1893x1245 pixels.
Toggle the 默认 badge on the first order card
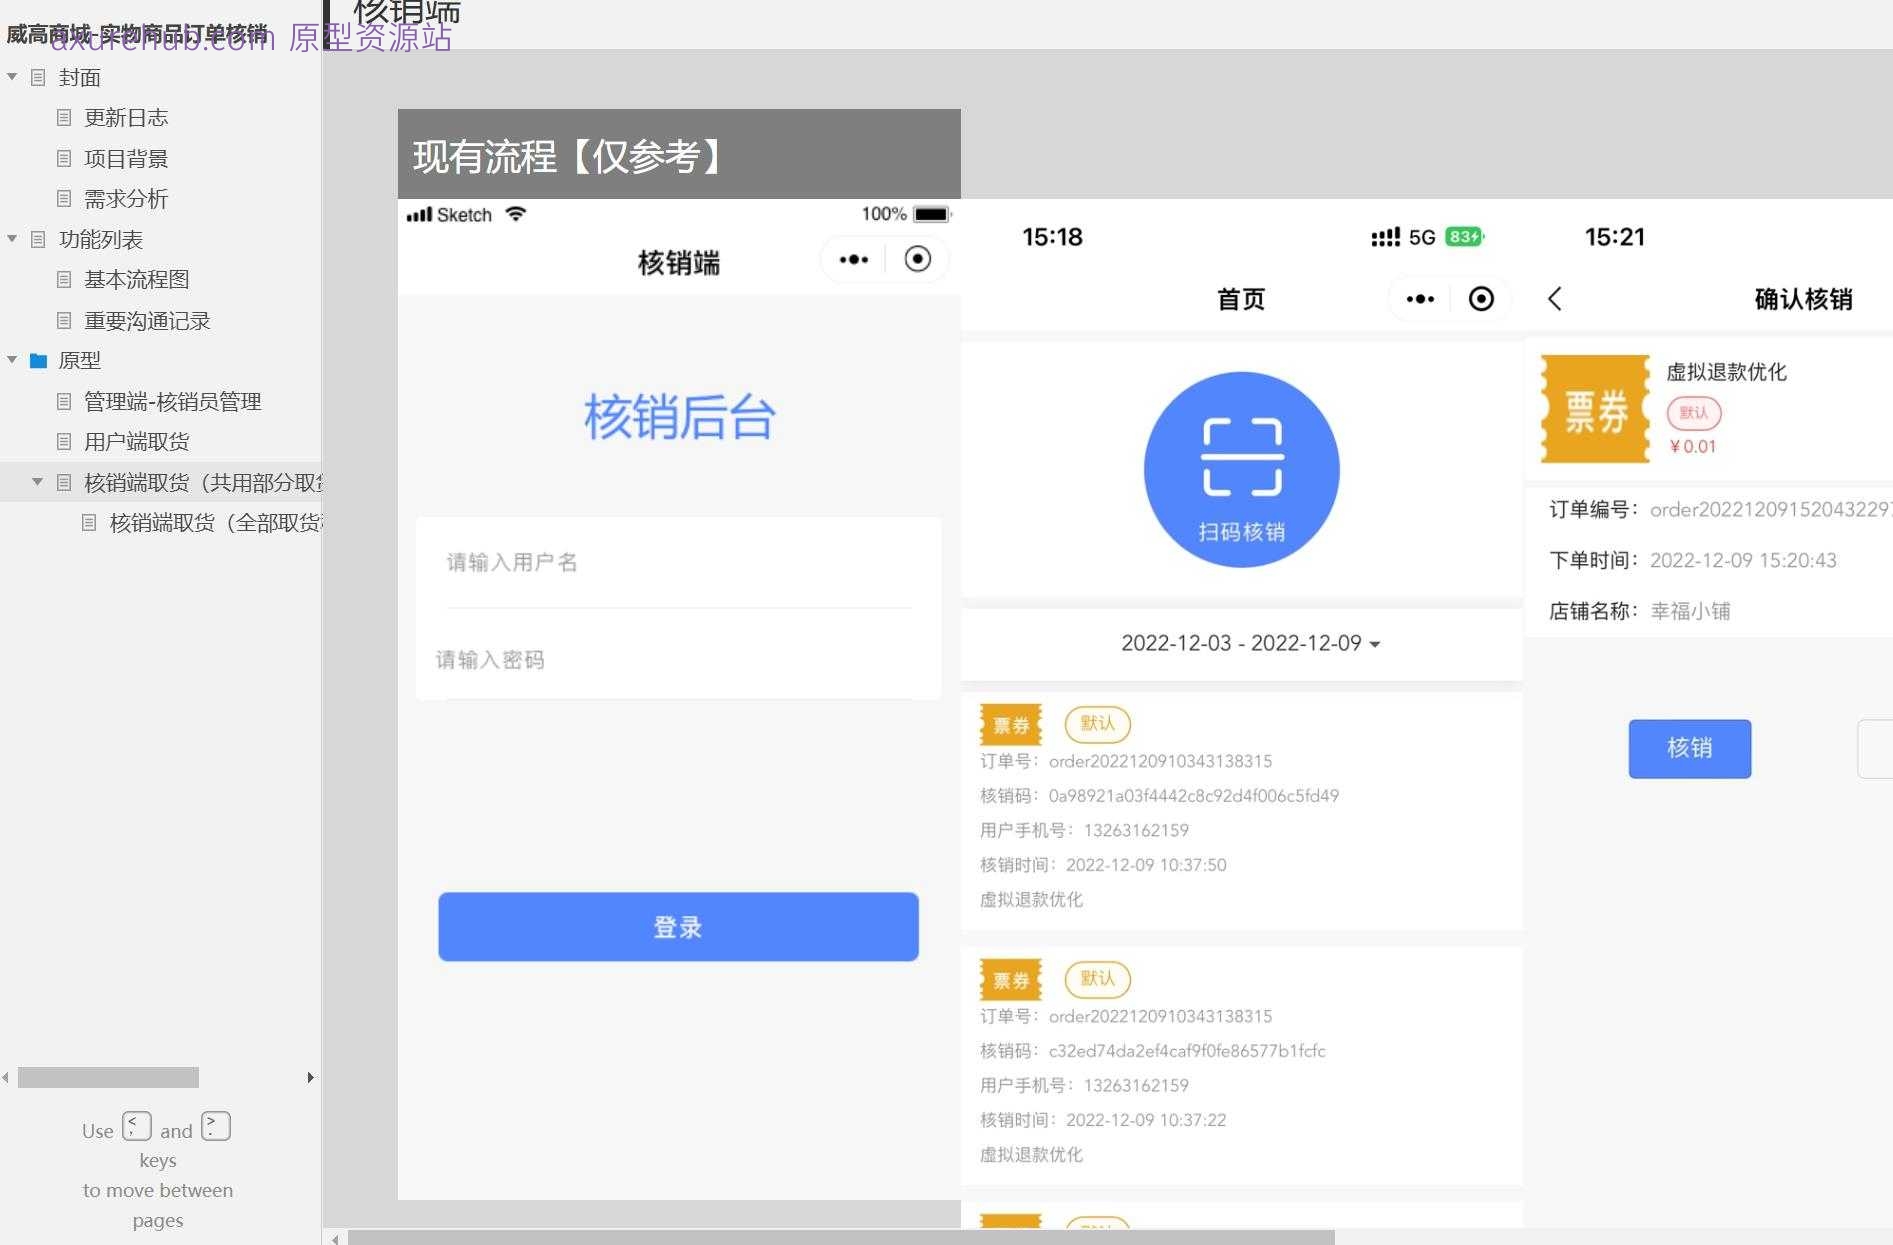pyautogui.click(x=1097, y=723)
